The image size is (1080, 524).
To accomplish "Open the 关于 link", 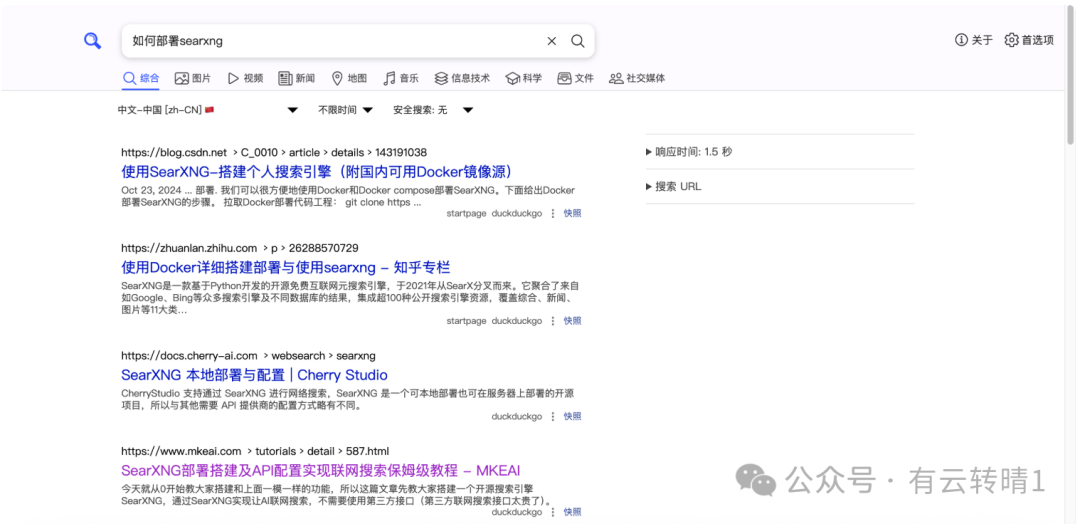I will (x=974, y=40).
